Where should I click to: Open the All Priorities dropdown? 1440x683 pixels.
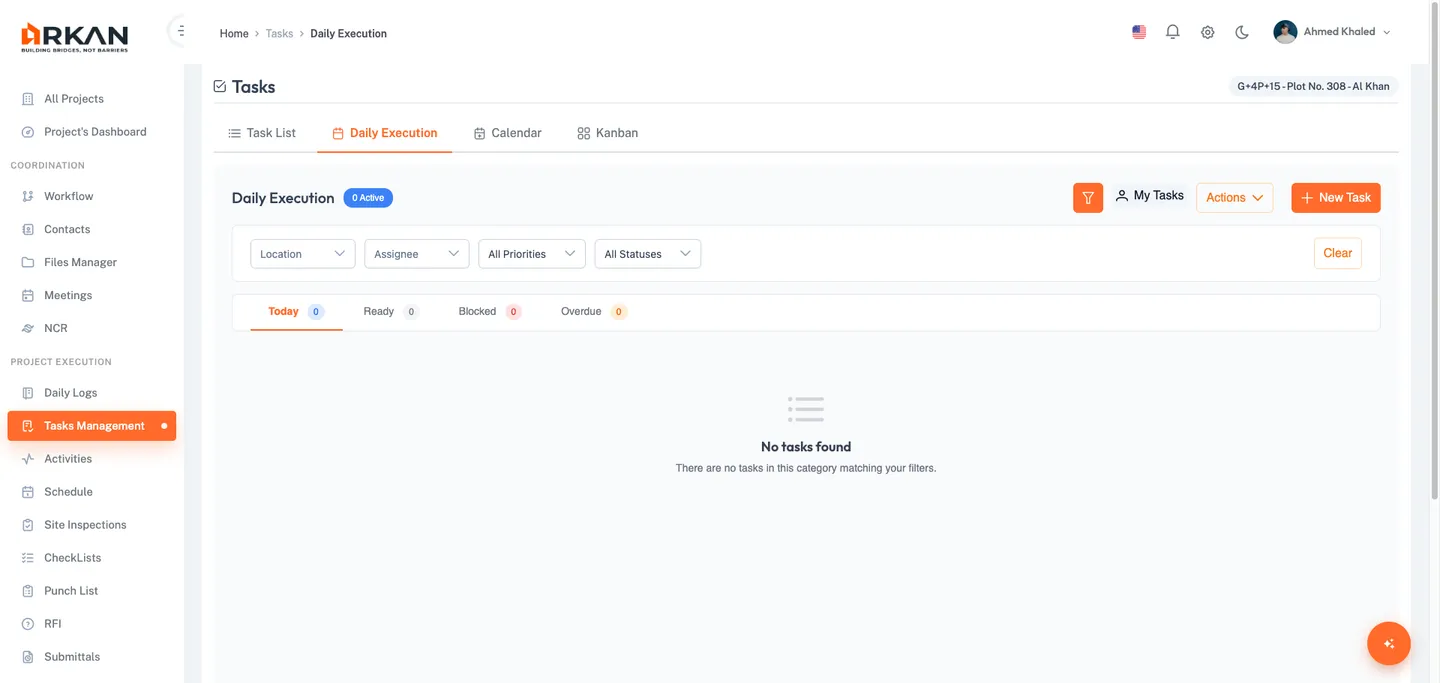click(531, 254)
